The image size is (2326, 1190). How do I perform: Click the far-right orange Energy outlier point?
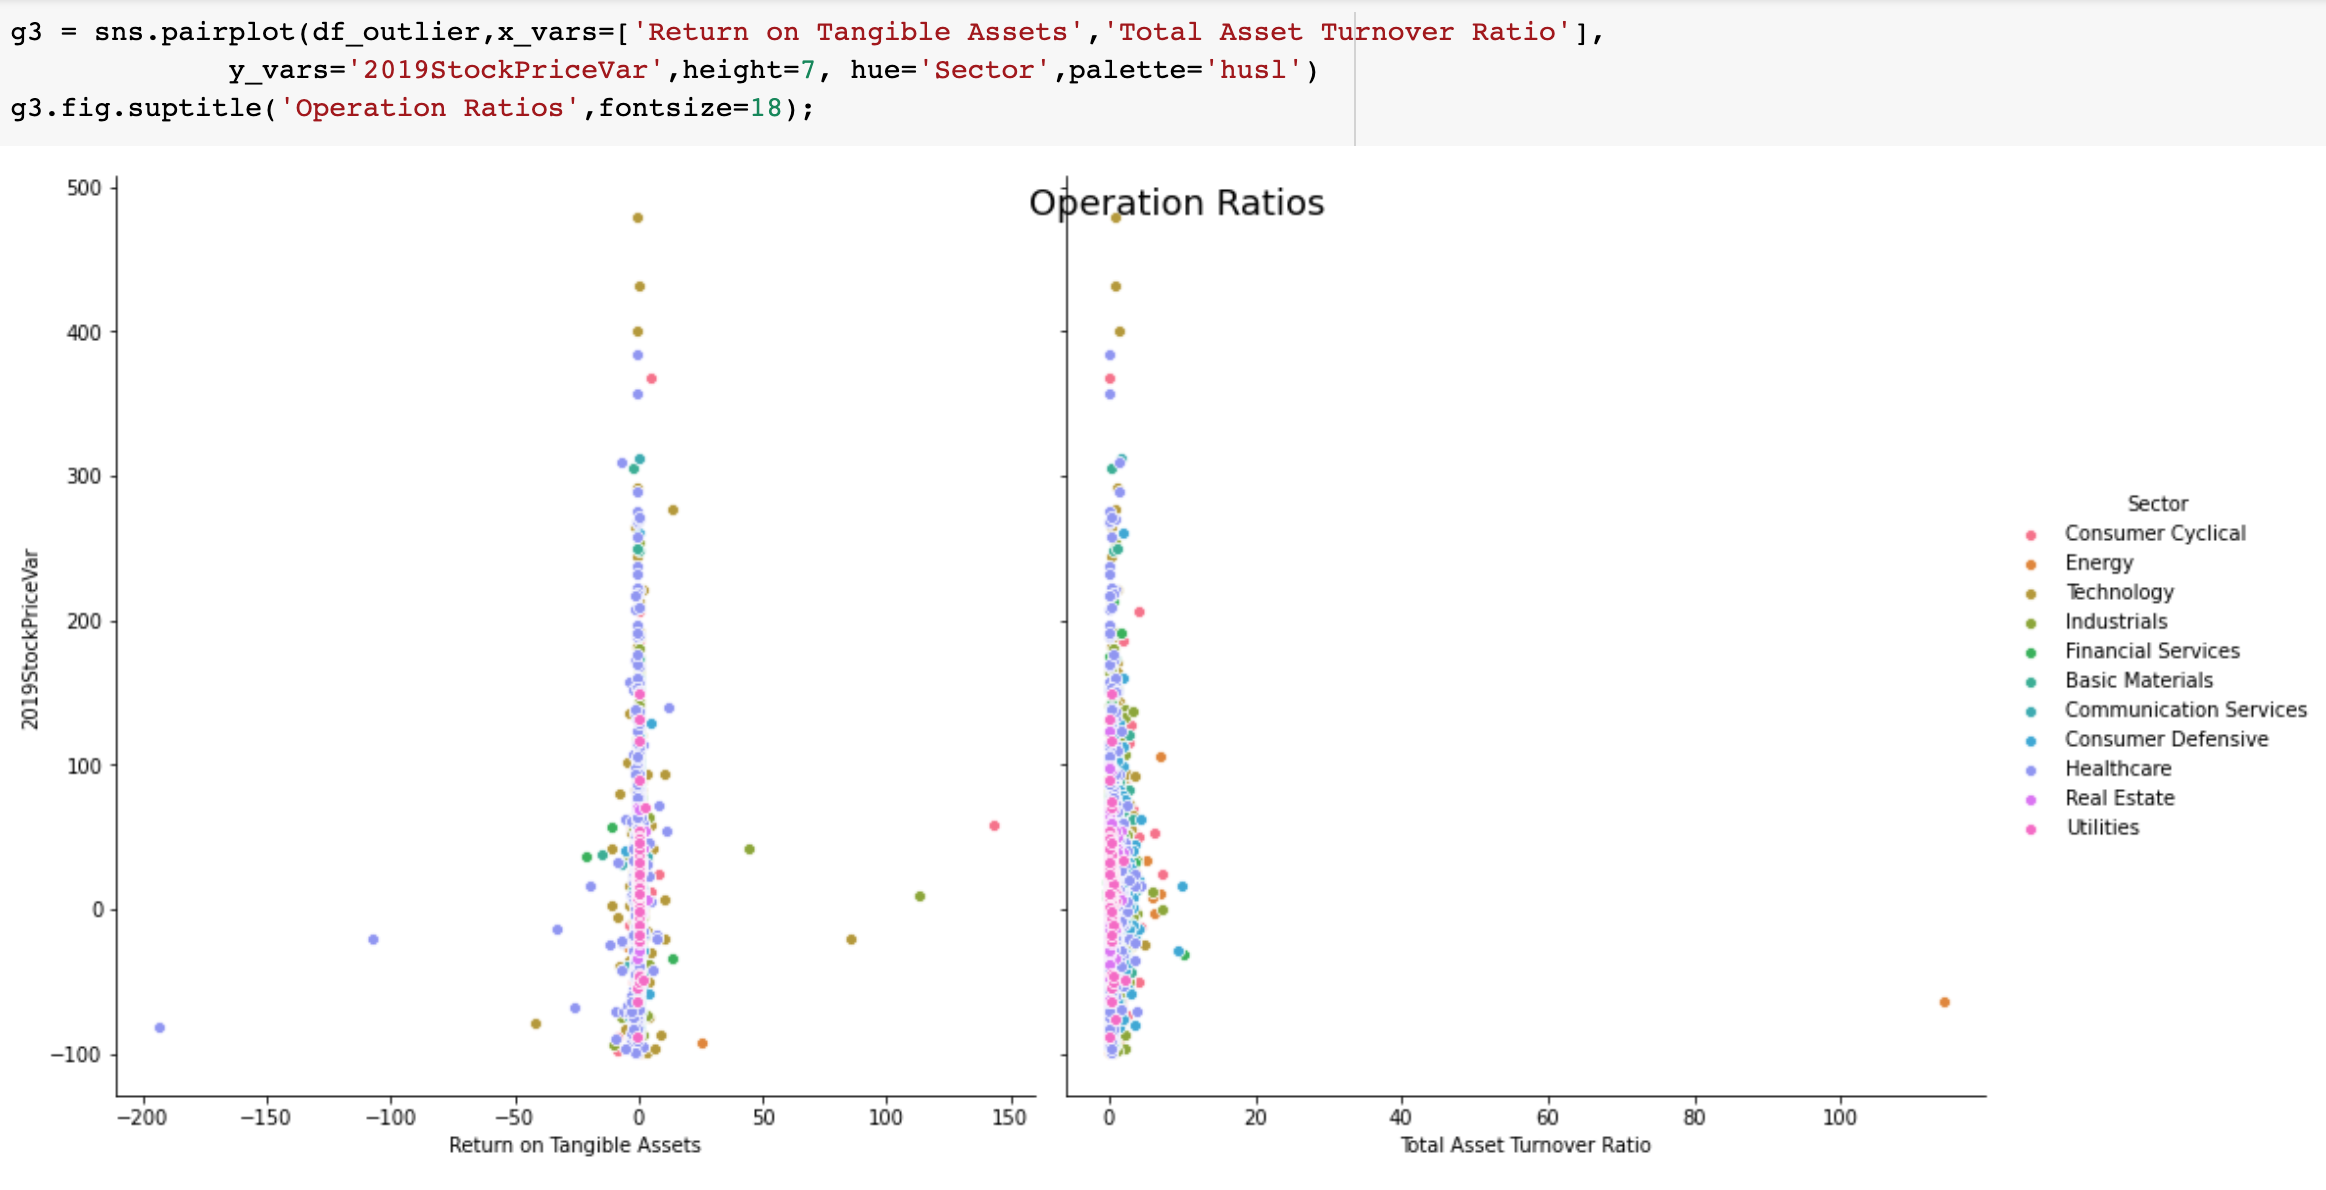1944,1002
